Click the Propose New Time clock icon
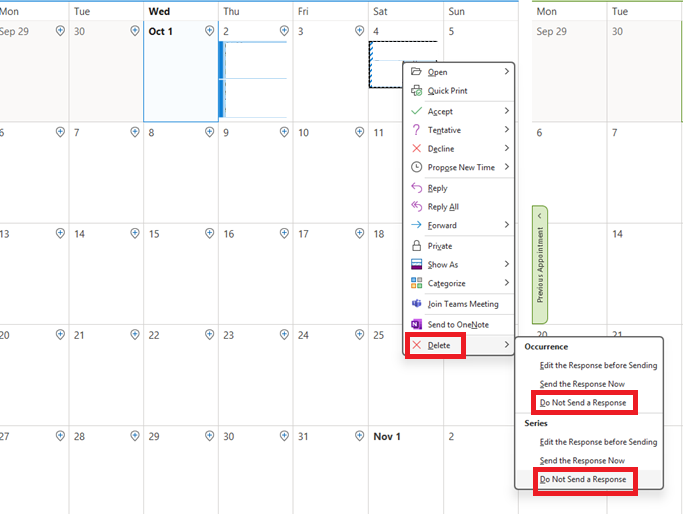Viewport: 683px width, 514px height. [x=416, y=167]
